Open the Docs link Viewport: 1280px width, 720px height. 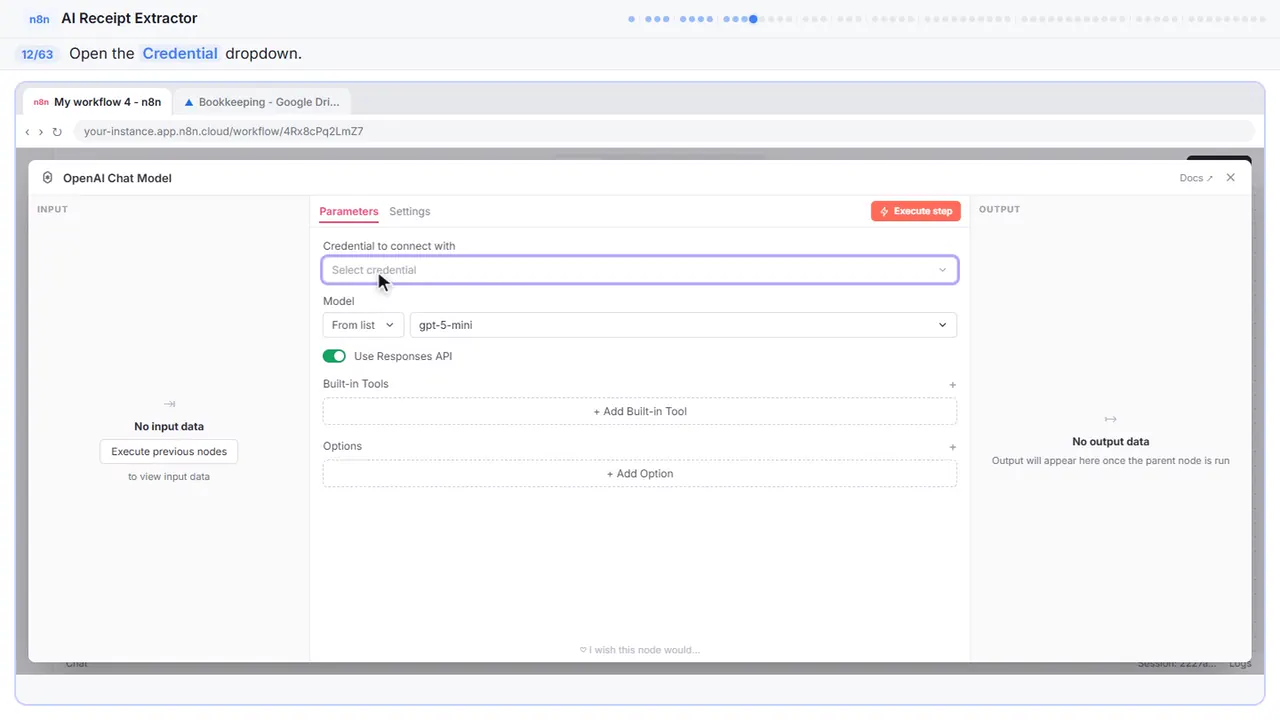(1196, 178)
